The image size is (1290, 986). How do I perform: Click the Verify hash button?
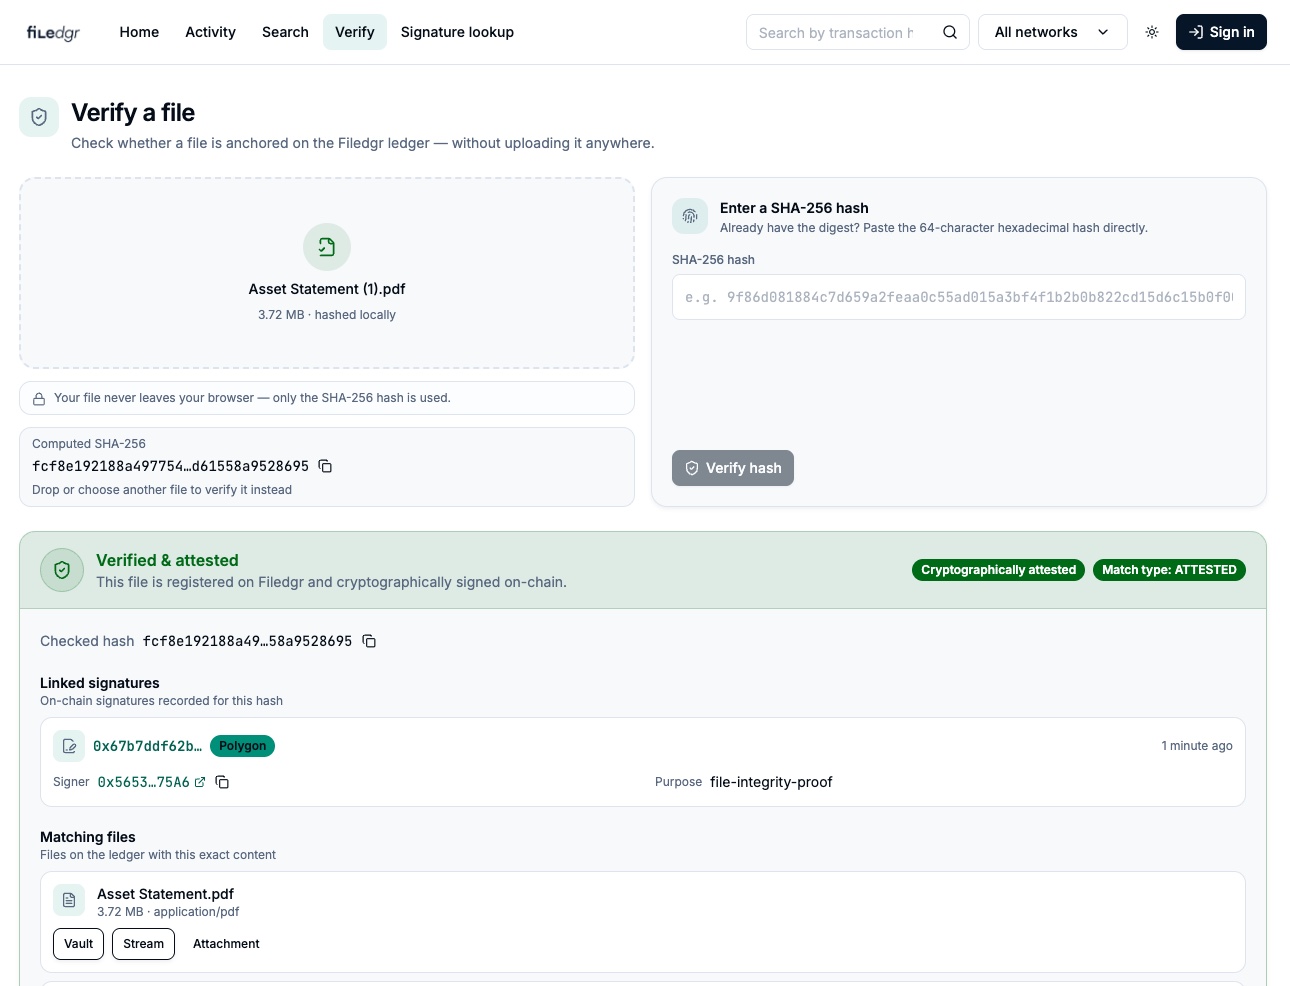(733, 468)
